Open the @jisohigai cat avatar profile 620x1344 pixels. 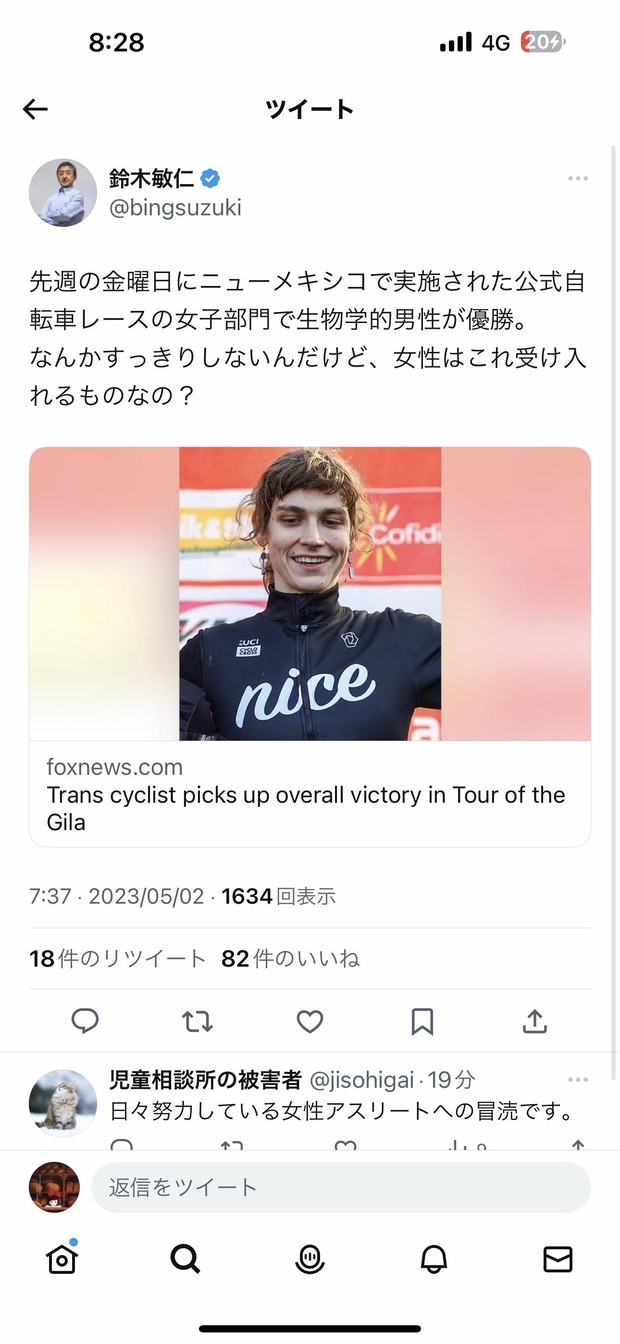tap(63, 1103)
